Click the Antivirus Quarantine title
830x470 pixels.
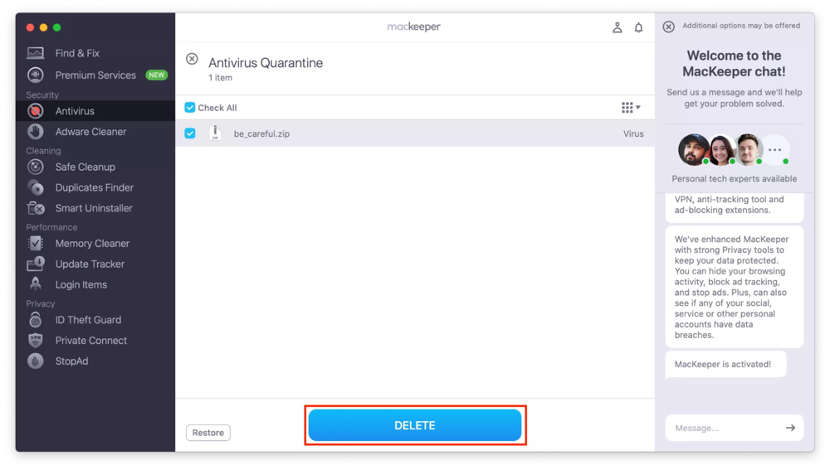[265, 63]
